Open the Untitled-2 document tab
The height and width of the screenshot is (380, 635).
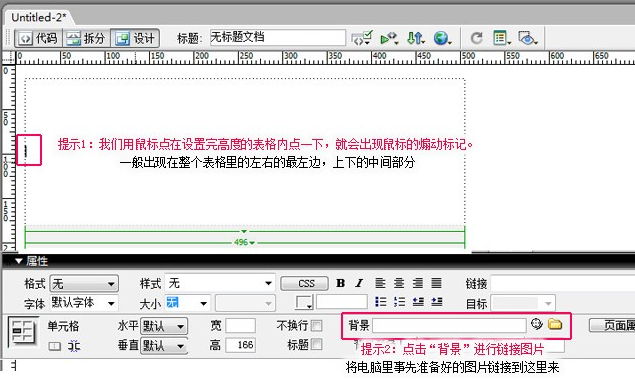[38, 17]
